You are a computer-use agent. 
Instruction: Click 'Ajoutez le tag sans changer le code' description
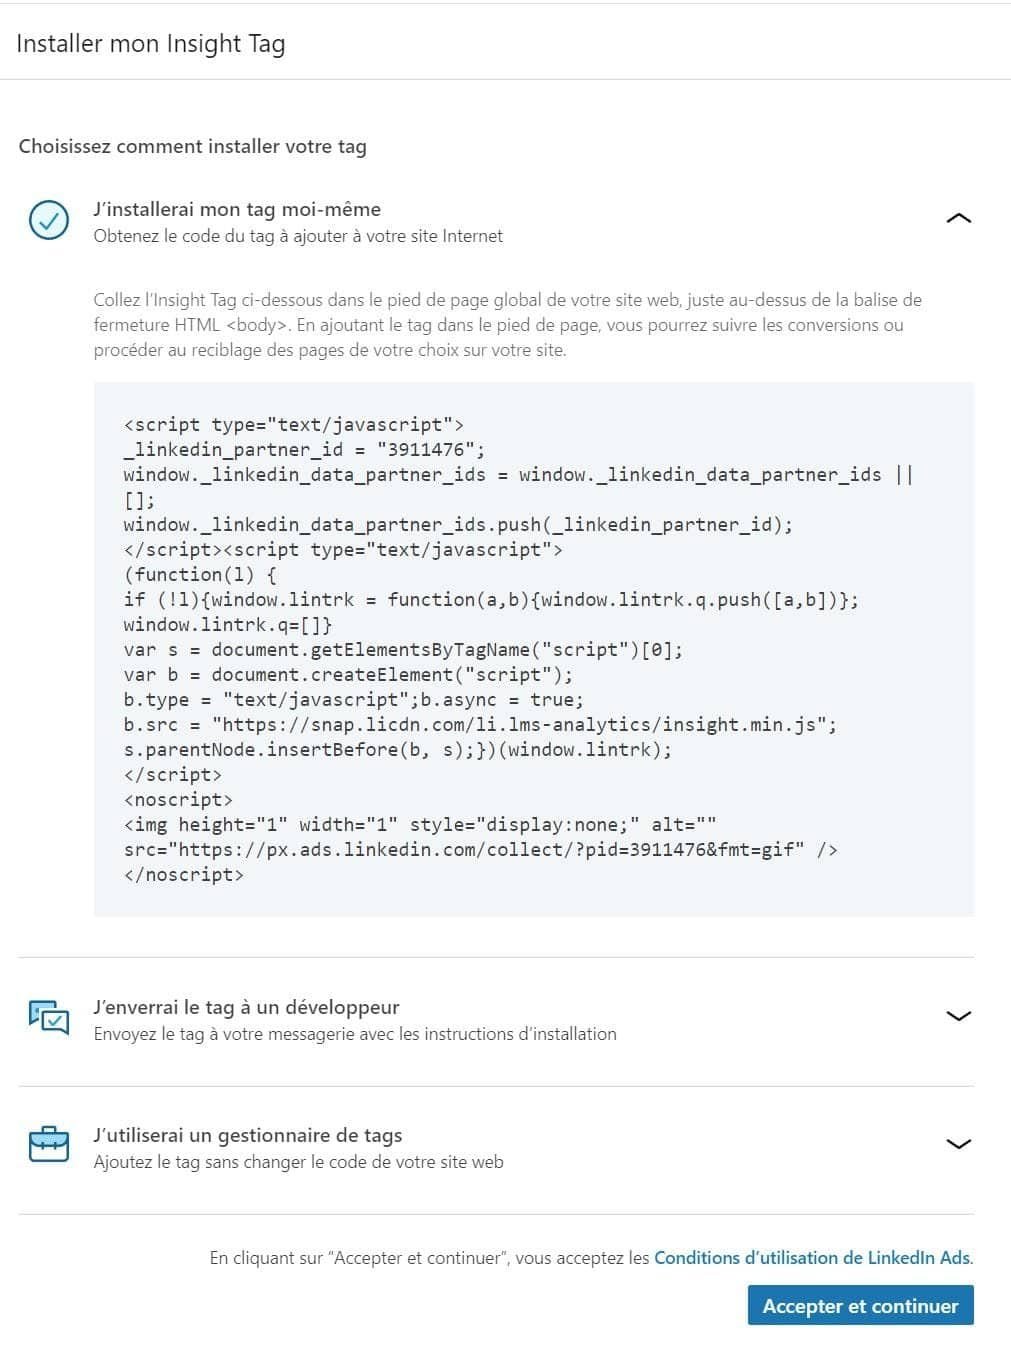298,1162
